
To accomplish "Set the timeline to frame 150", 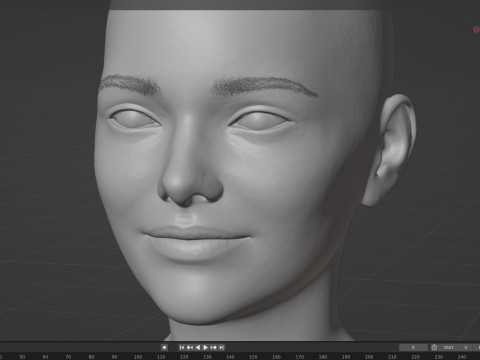I will point(253,357).
